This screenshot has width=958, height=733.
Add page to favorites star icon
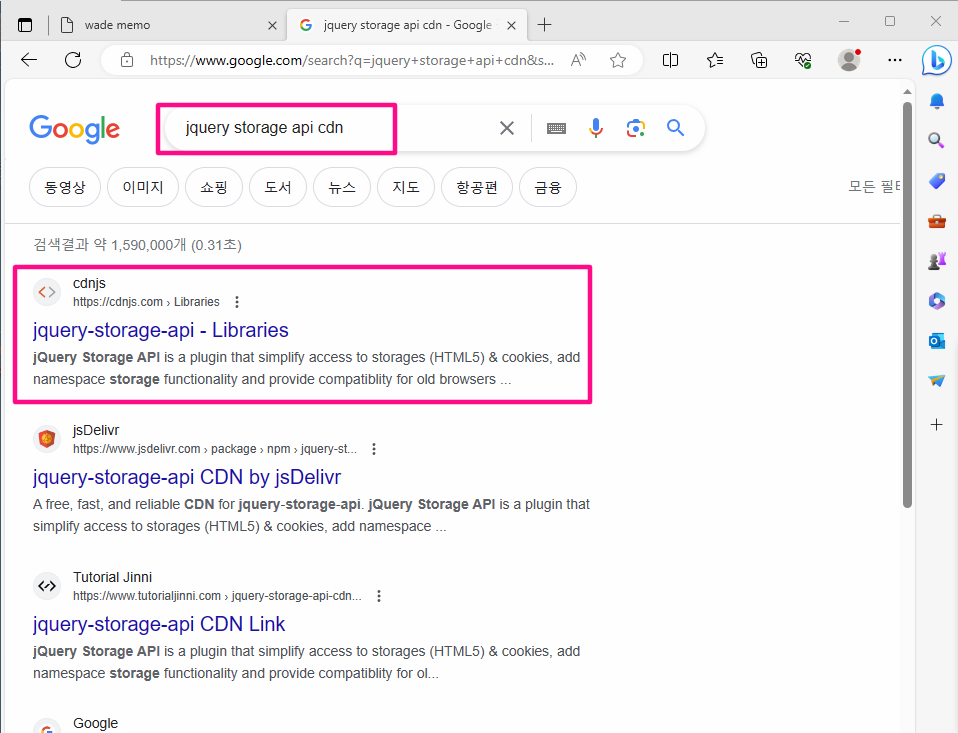click(618, 60)
